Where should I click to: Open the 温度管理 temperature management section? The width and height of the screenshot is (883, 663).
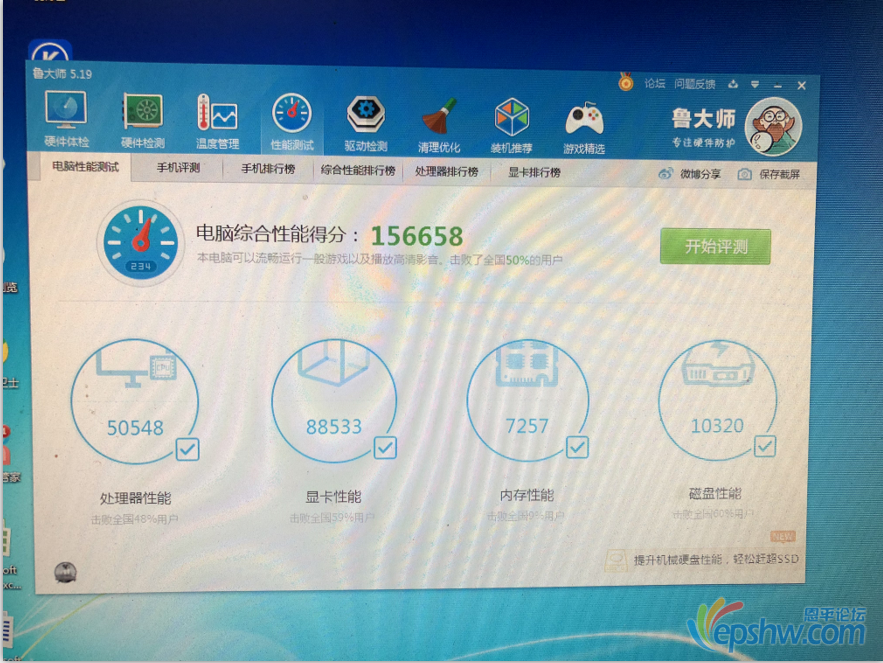(x=217, y=122)
